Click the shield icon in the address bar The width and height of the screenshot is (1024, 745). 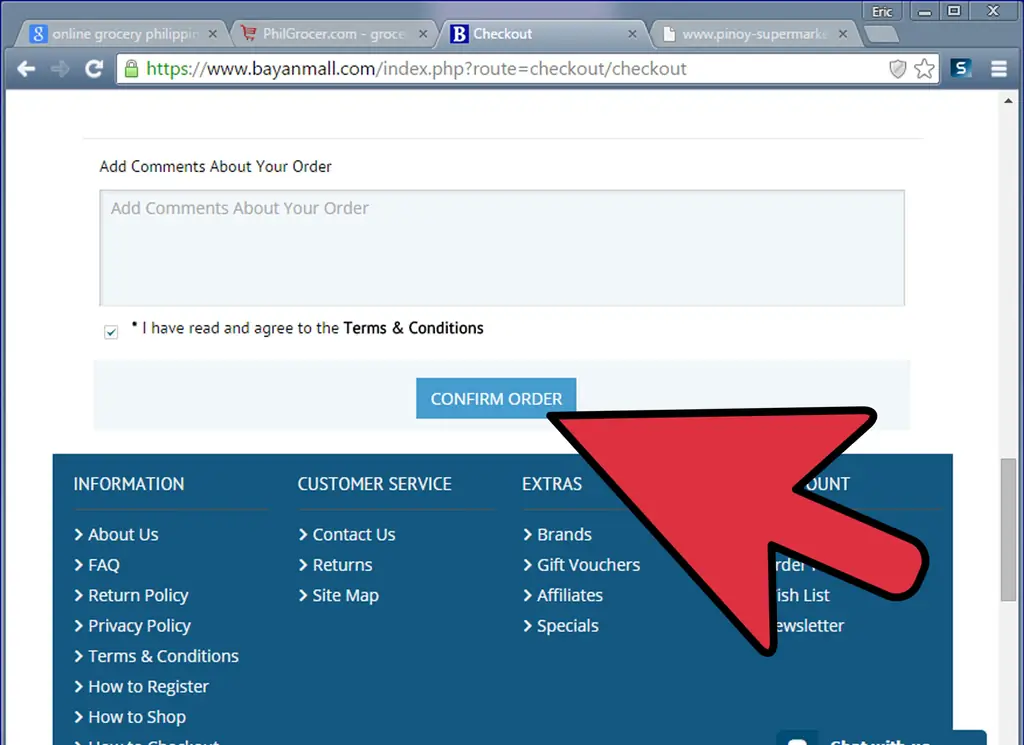point(898,69)
